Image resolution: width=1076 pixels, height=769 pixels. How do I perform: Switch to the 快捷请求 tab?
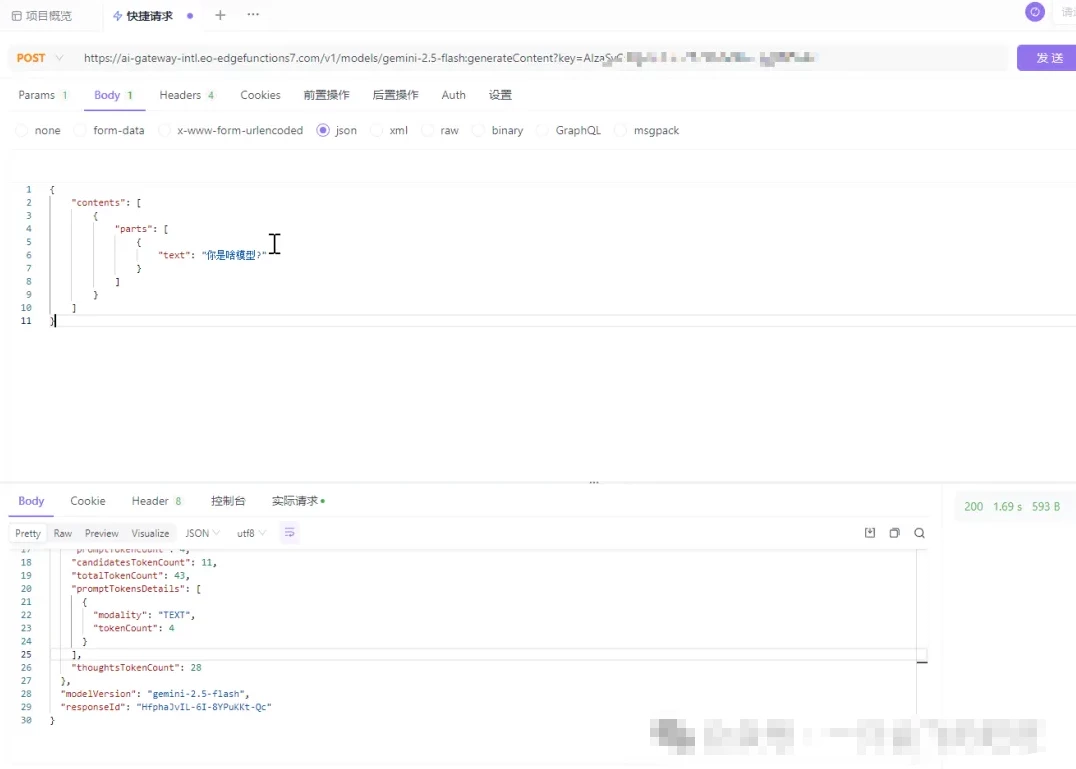pyautogui.click(x=143, y=16)
